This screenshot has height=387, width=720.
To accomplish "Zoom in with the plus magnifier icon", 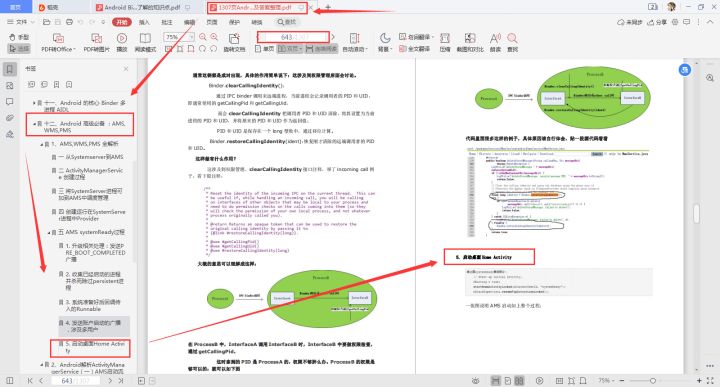I will point(214,37).
